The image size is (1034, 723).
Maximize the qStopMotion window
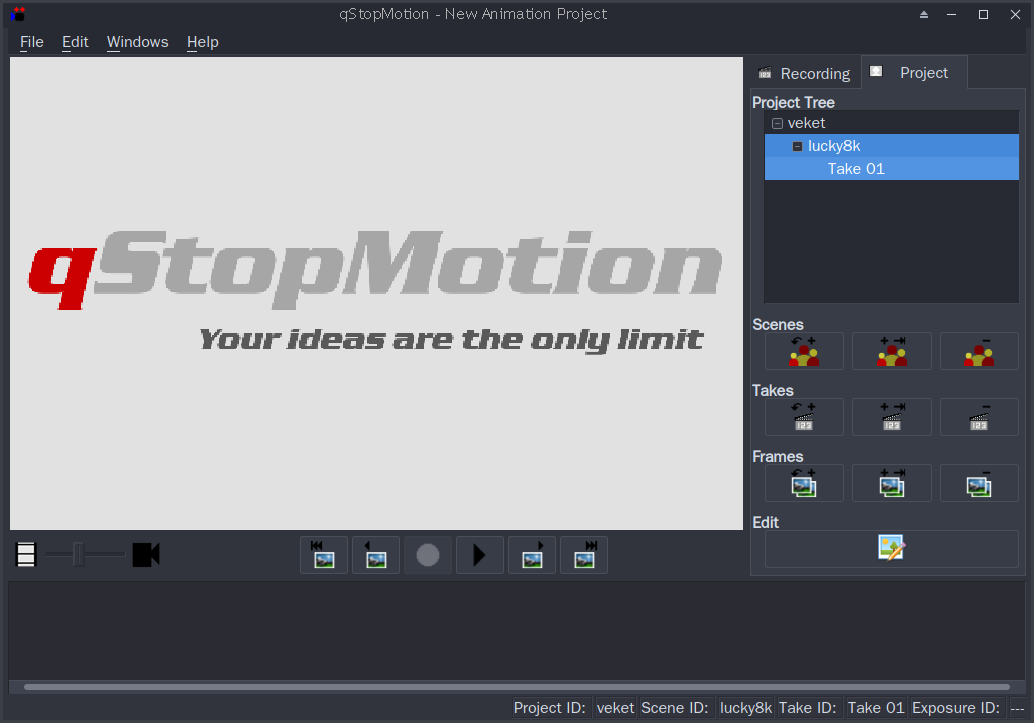point(983,15)
